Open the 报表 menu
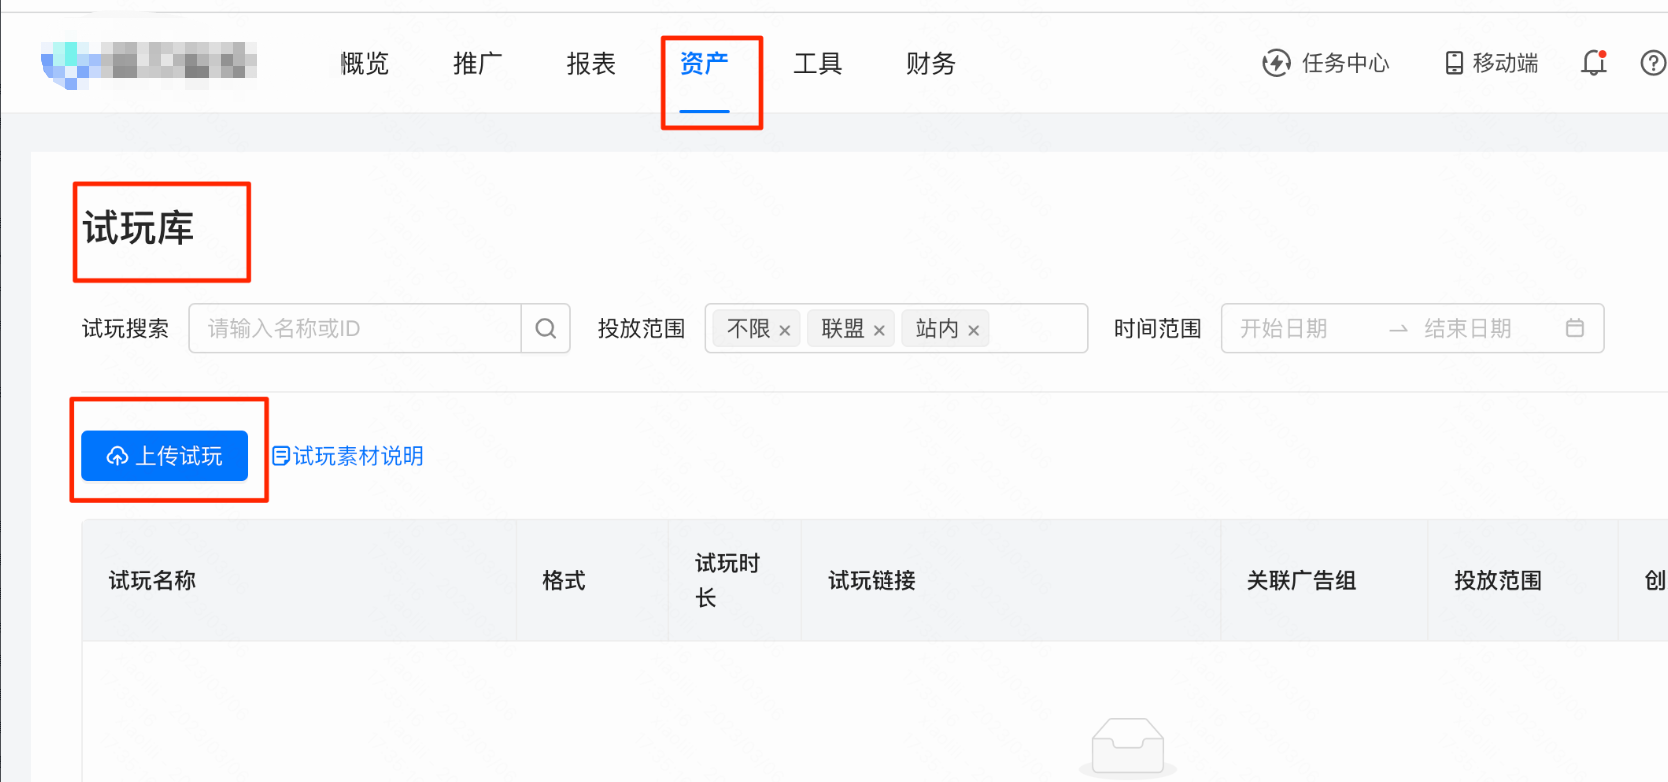This screenshot has width=1668, height=782. pos(591,64)
